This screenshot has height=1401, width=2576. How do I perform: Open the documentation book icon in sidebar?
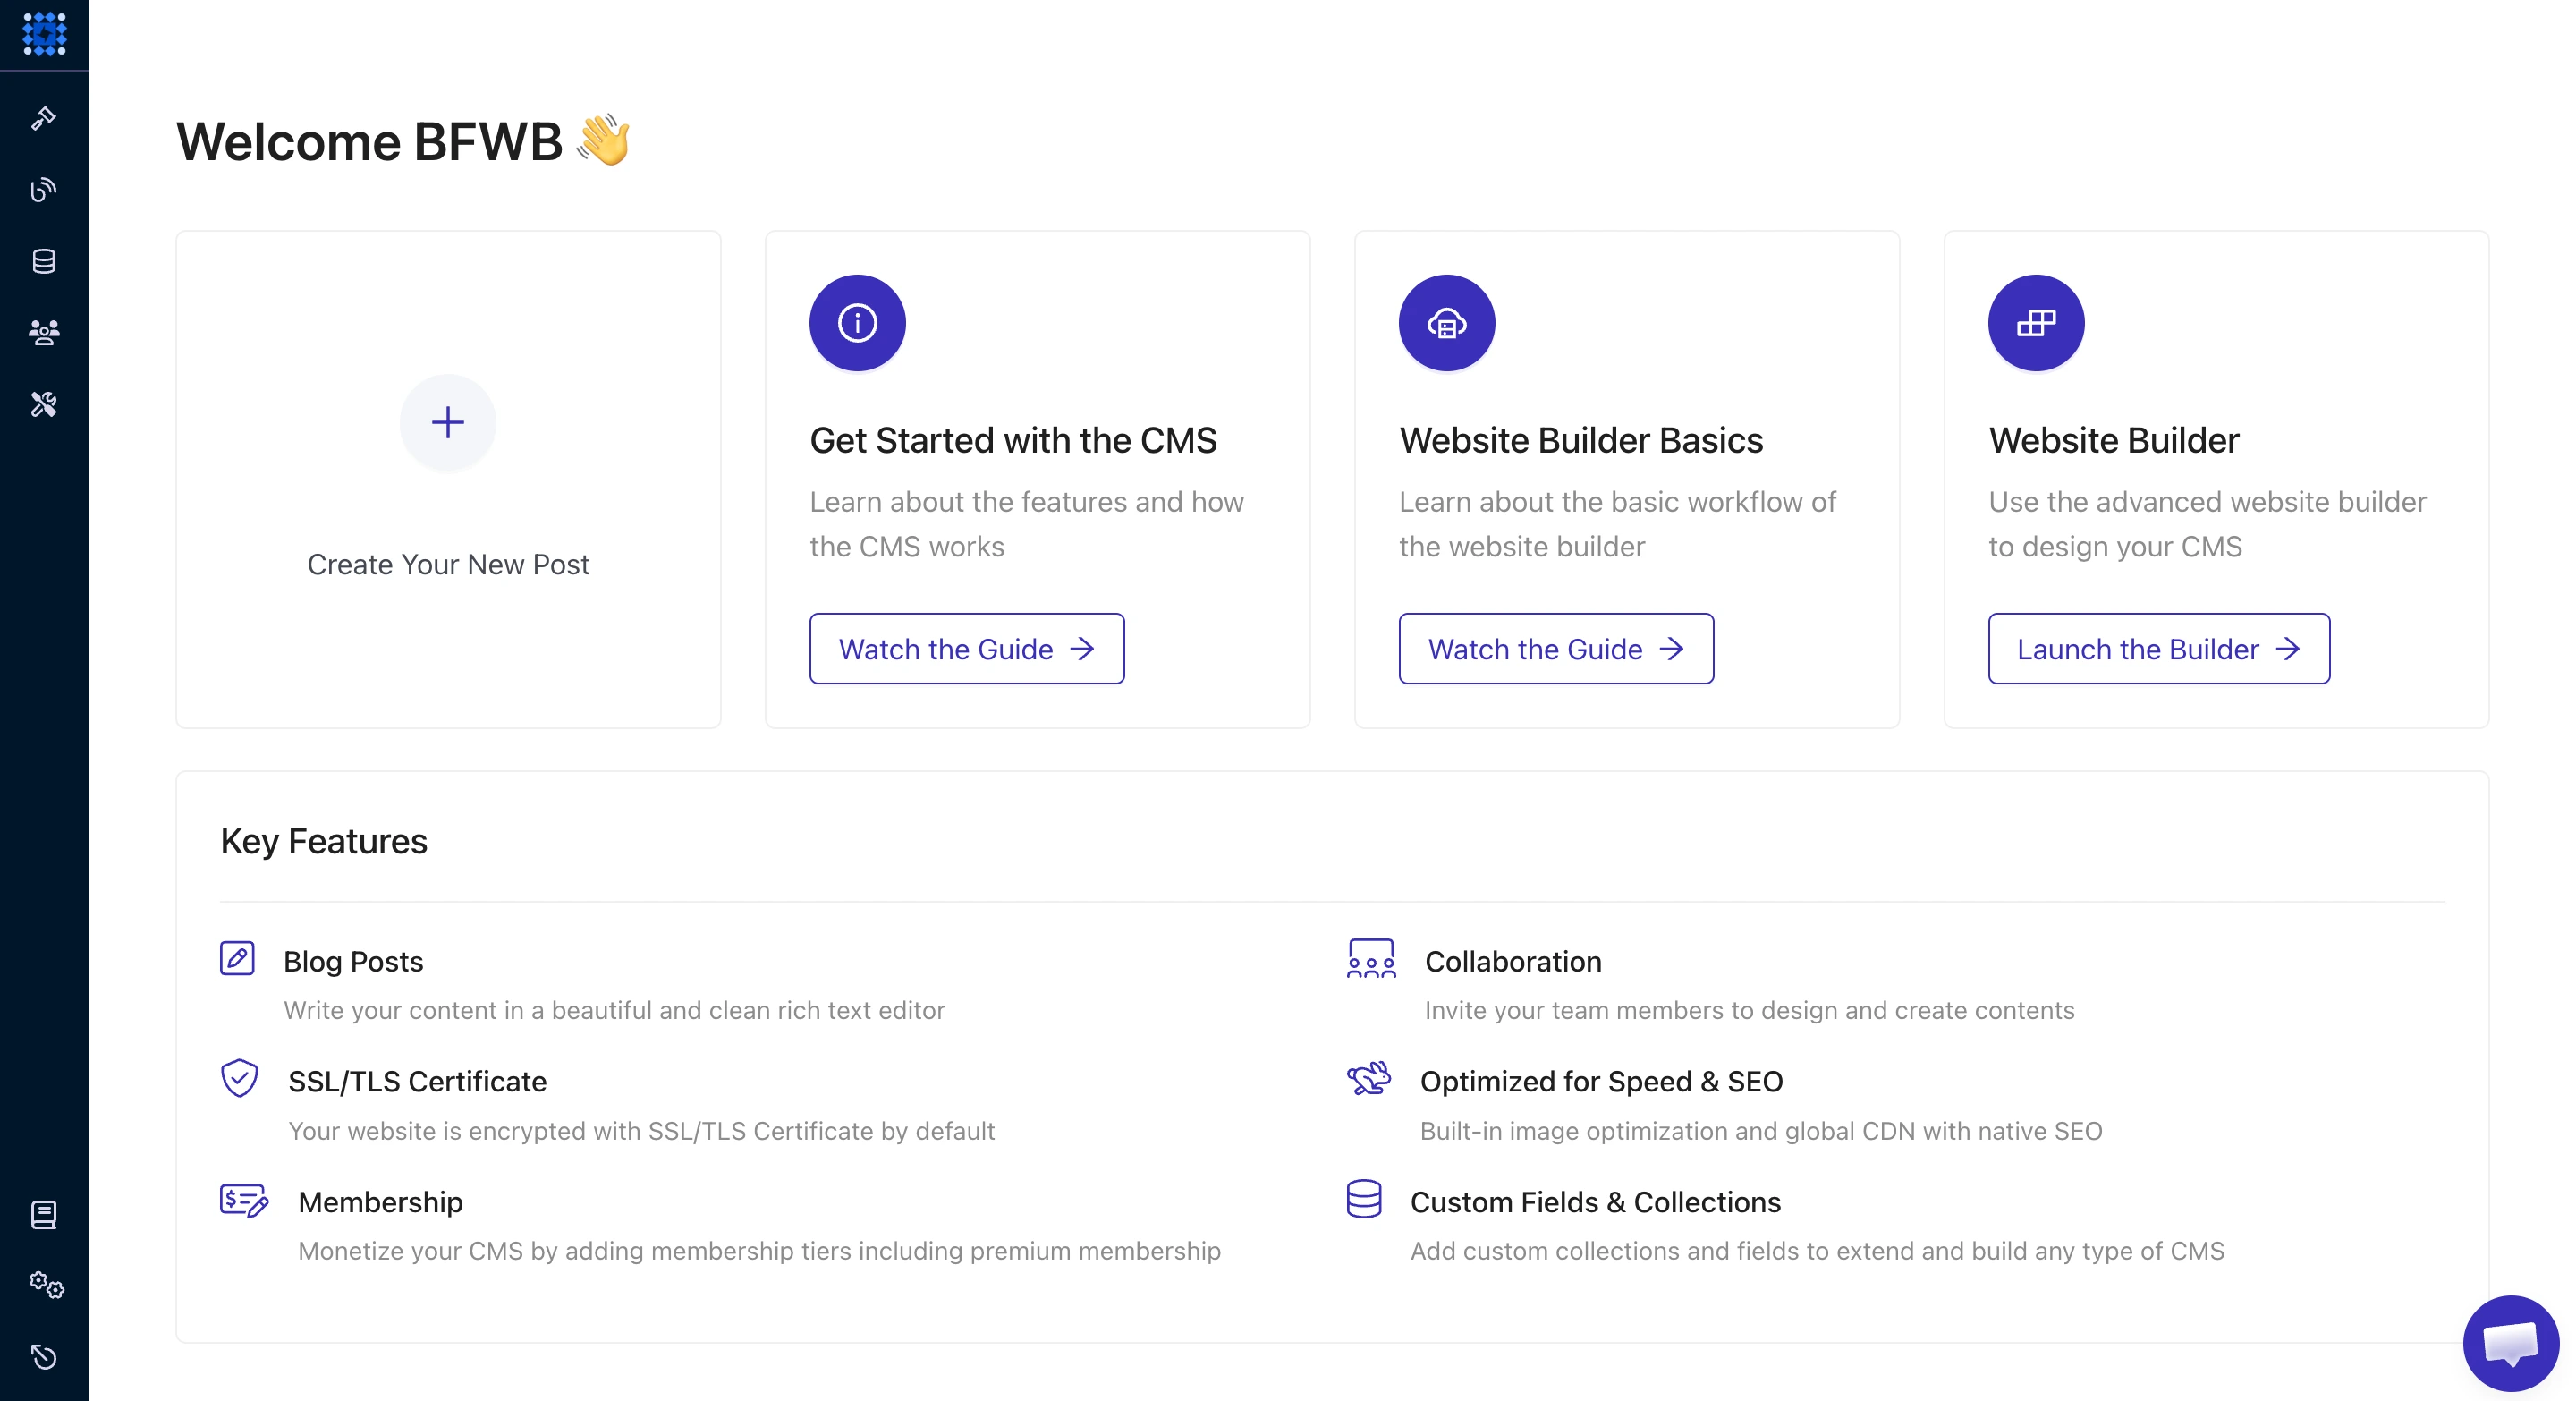coord(44,1215)
